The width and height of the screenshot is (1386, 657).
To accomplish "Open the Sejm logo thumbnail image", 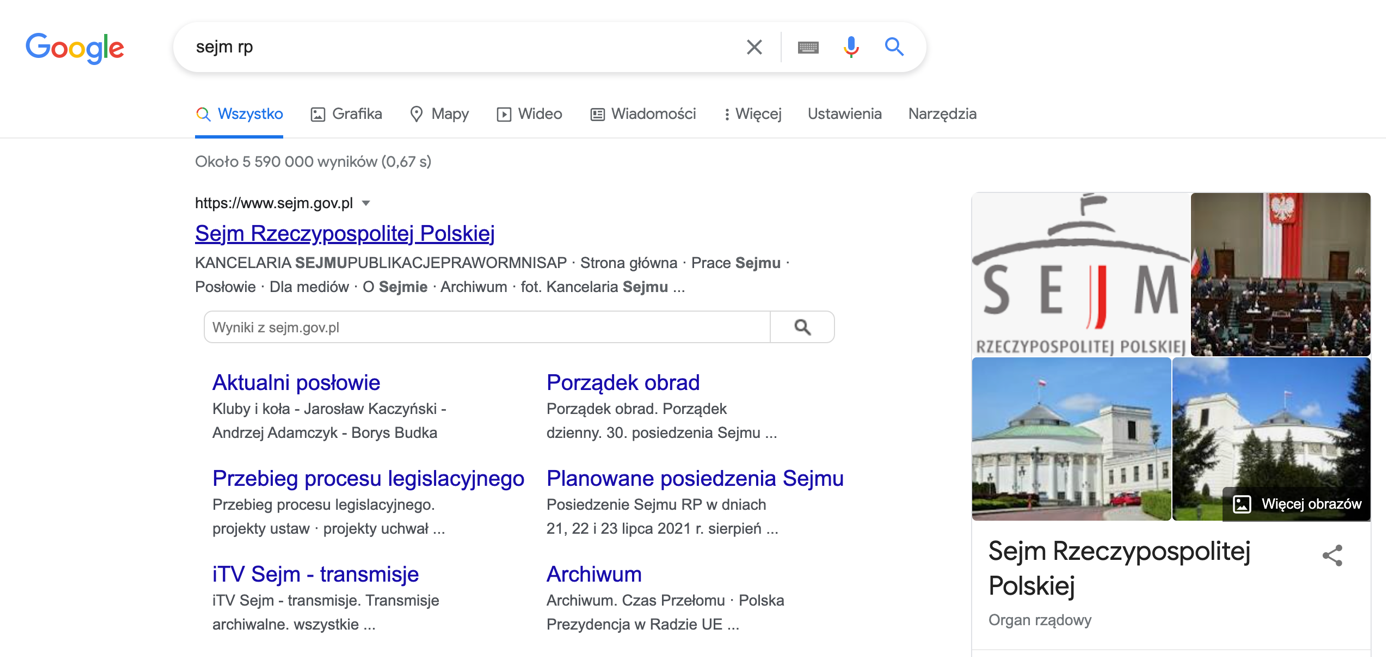I will click(1080, 274).
